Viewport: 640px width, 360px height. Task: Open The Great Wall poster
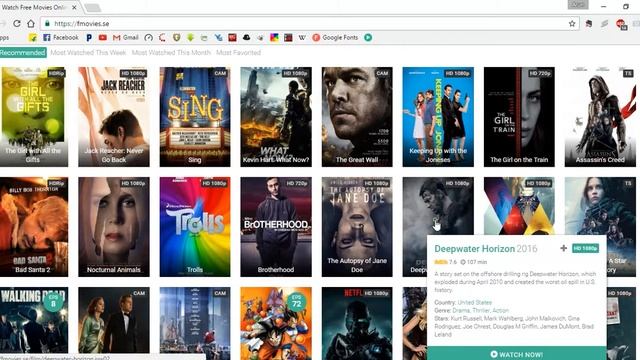click(357, 117)
